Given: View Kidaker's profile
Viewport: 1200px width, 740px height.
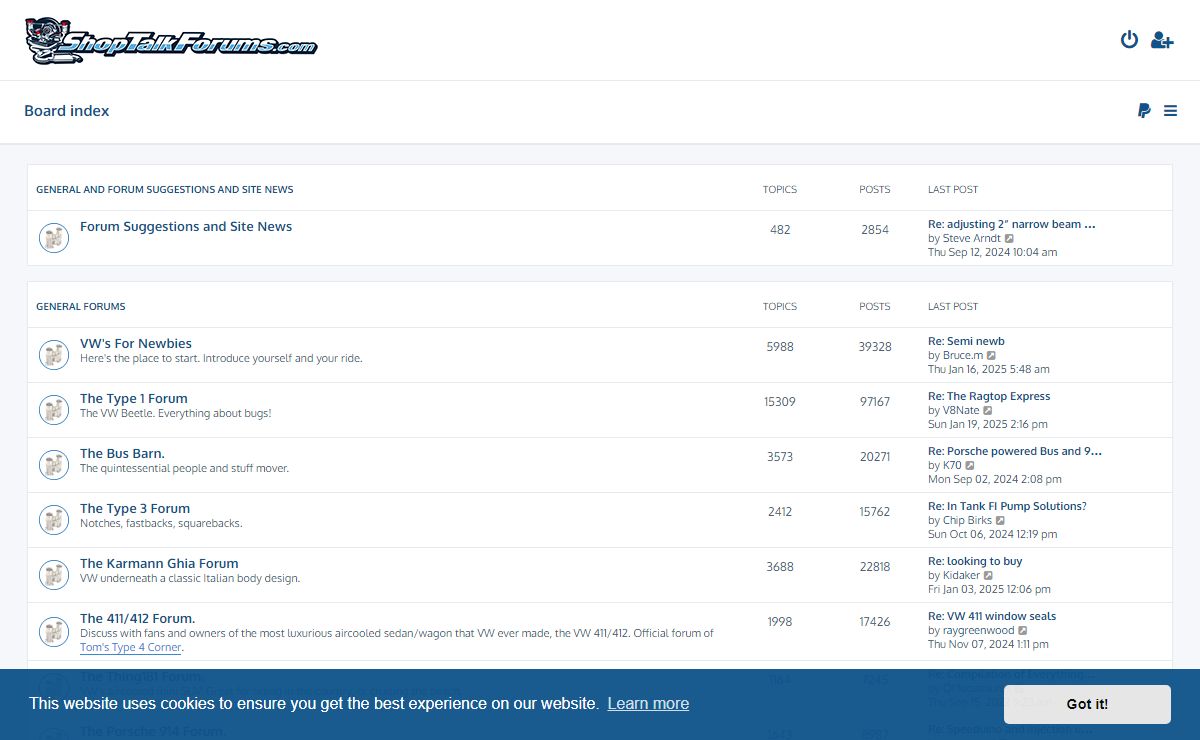Looking at the screenshot, I should [962, 576].
